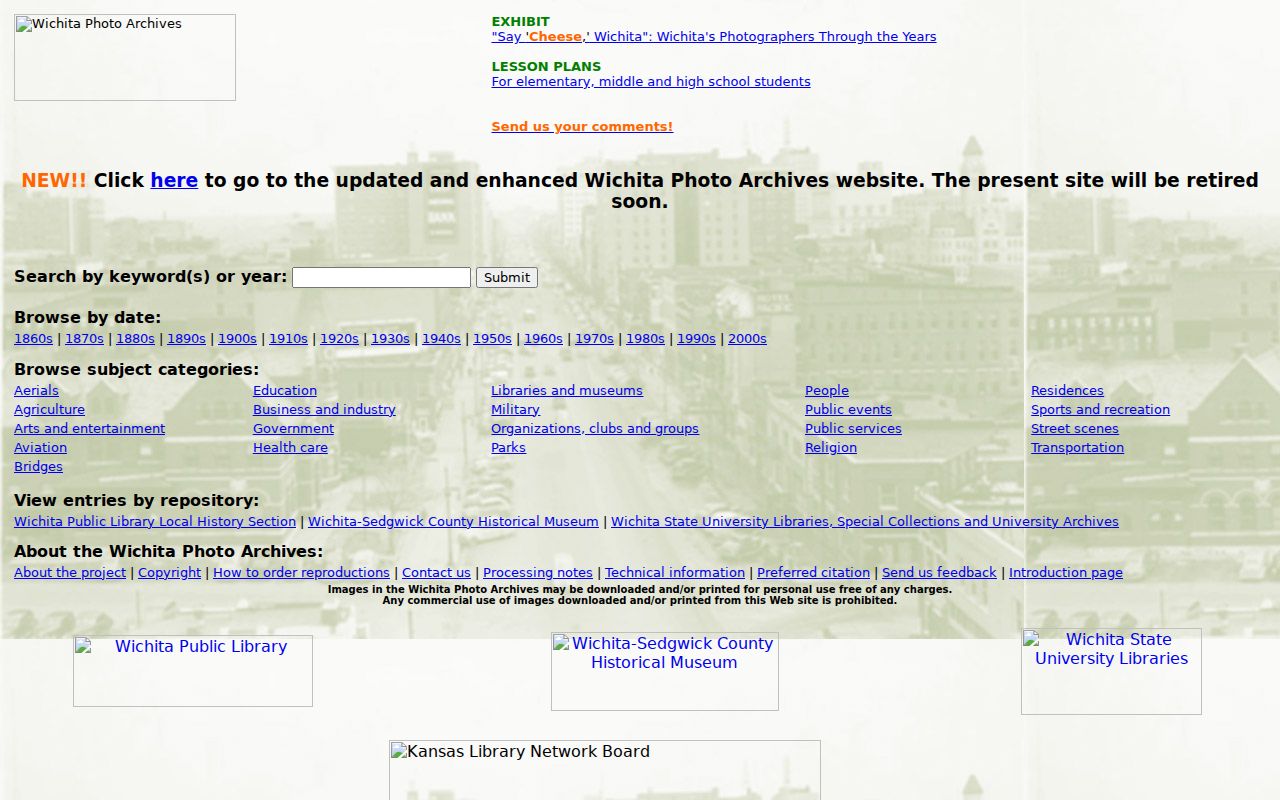
Task: Browse photos from the 2000s
Action: point(747,339)
